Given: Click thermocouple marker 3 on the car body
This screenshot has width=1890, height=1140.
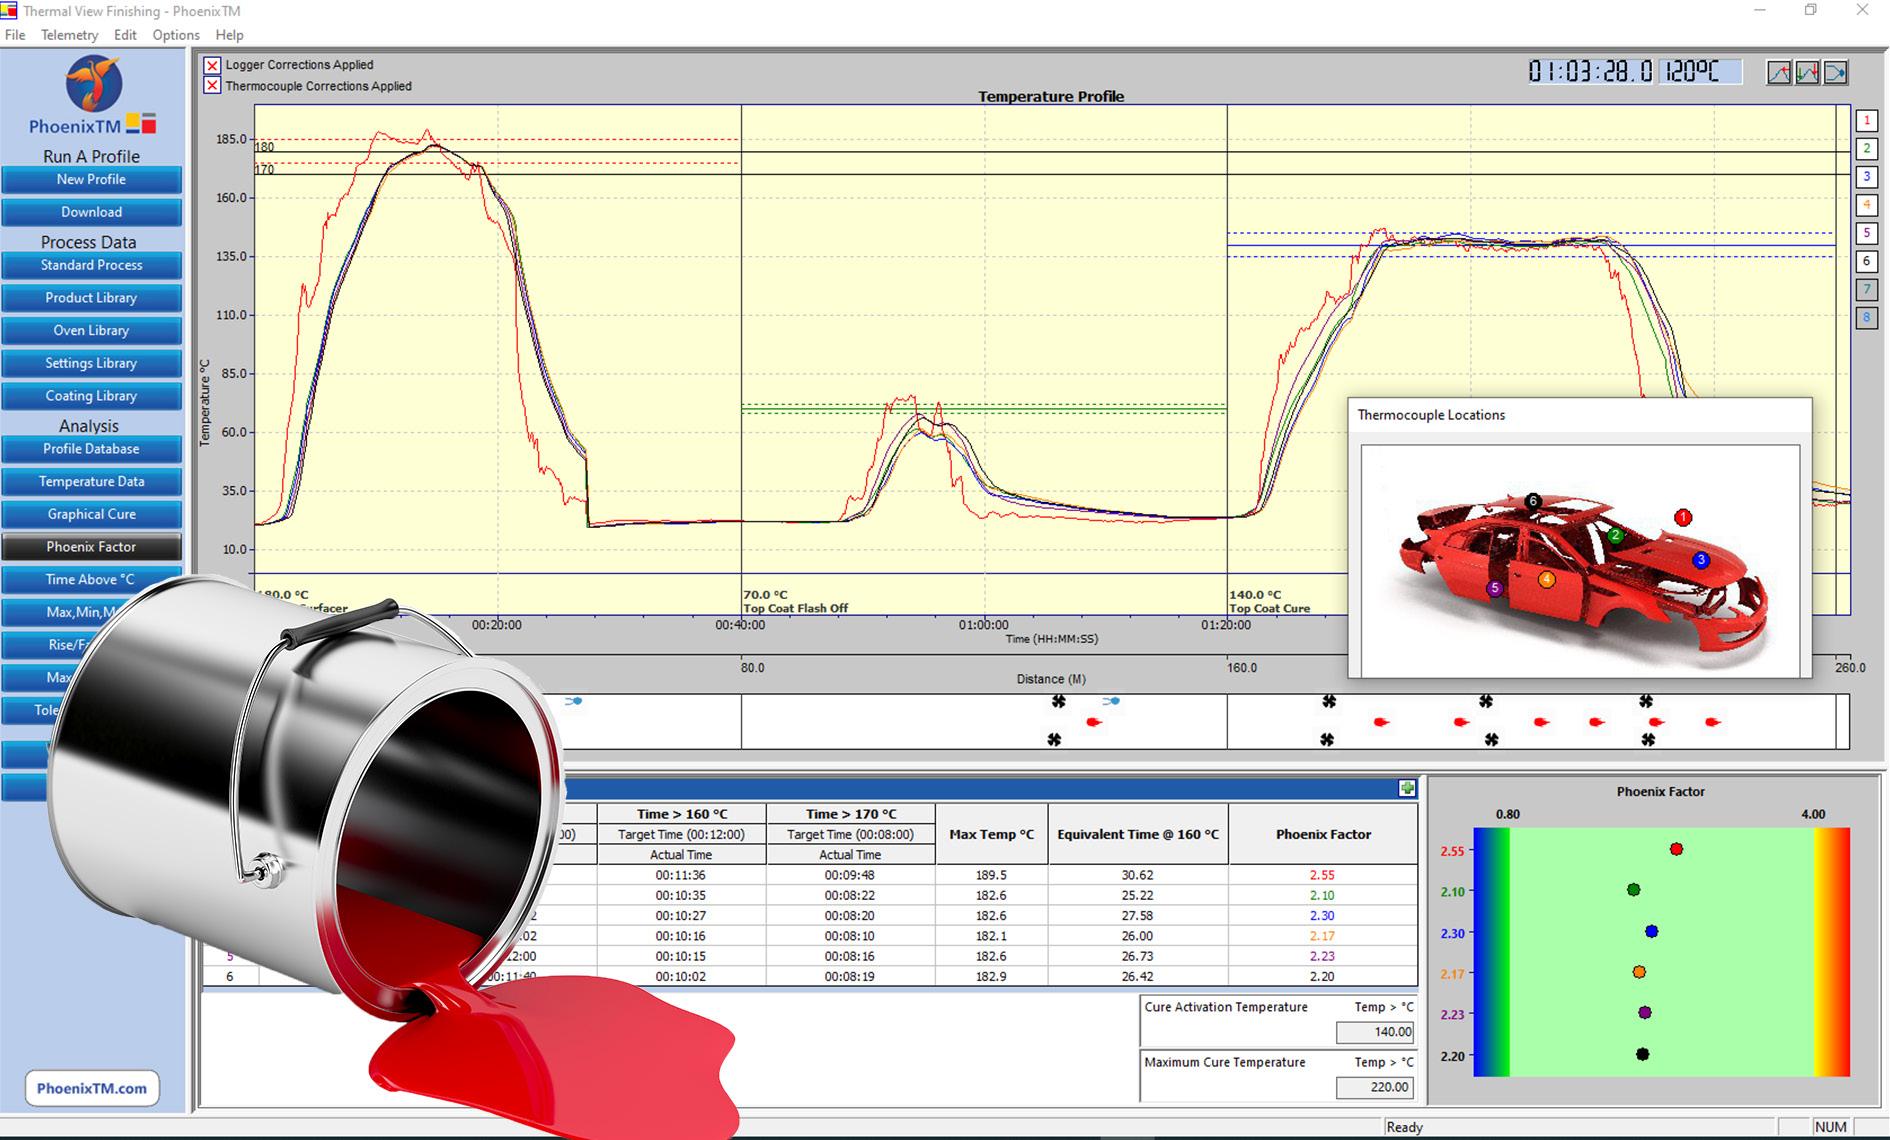Looking at the screenshot, I should [1701, 561].
